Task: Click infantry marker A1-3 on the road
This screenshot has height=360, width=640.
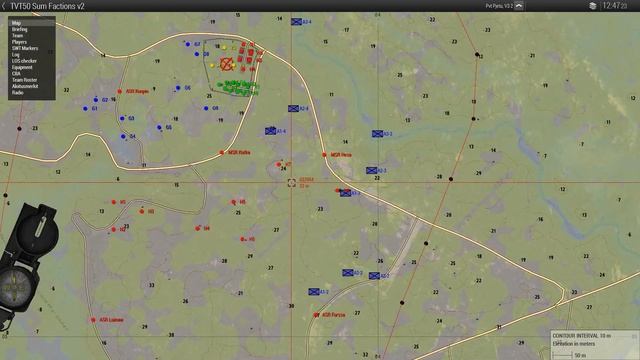Action: tap(345, 193)
